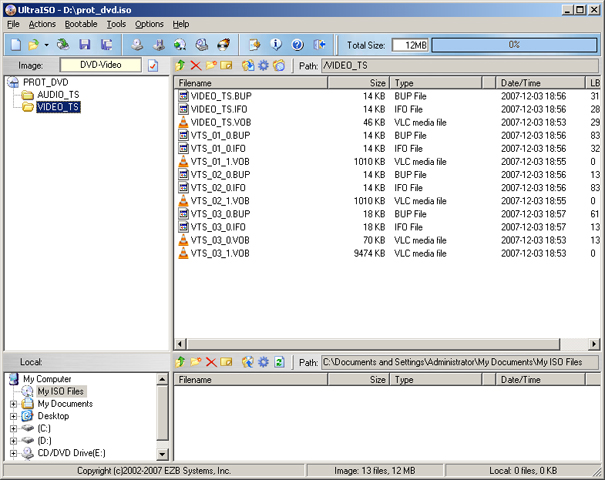Click the Information (i) toolbar icon
Screen dimensions: 605x480
click(x=276, y=45)
